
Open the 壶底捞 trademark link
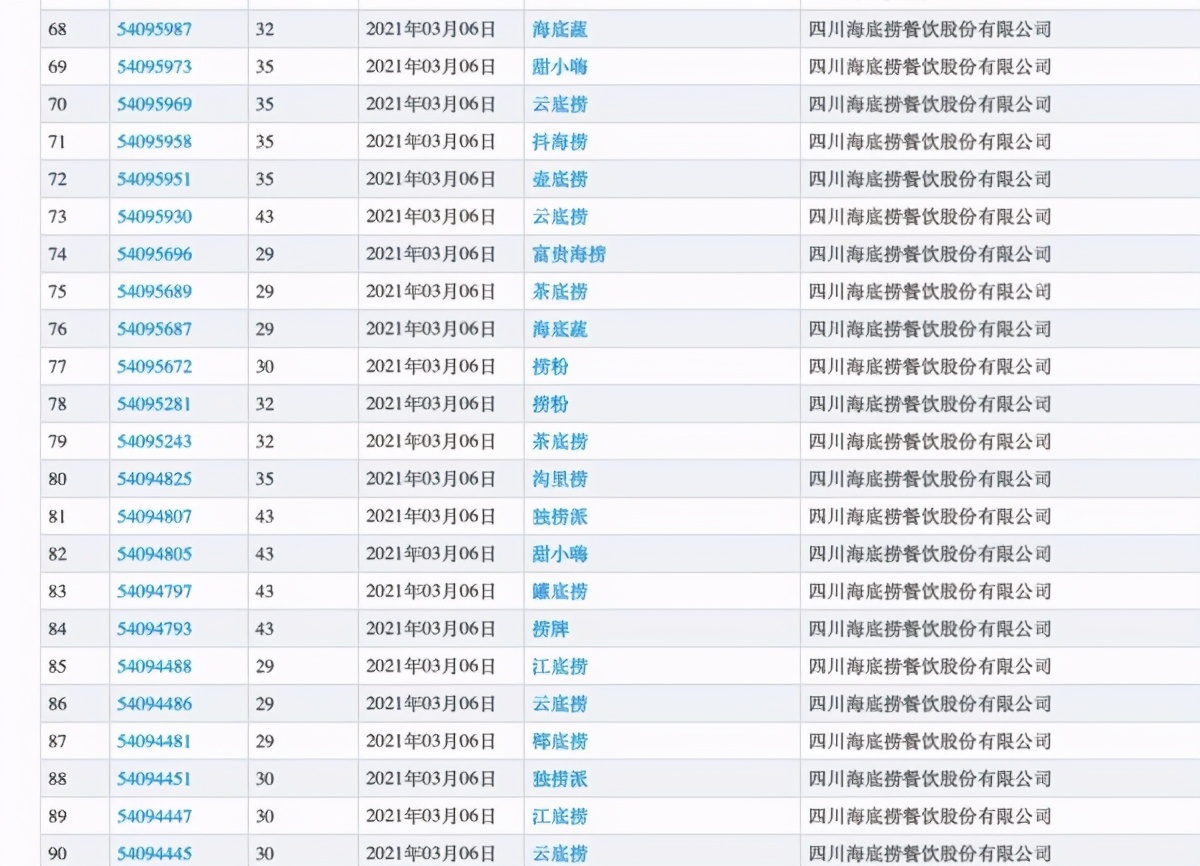560,179
